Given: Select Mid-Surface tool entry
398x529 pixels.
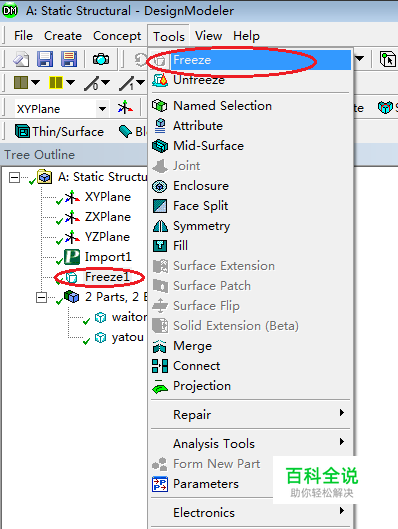Looking at the screenshot, I should pyautogui.click(x=251, y=146).
